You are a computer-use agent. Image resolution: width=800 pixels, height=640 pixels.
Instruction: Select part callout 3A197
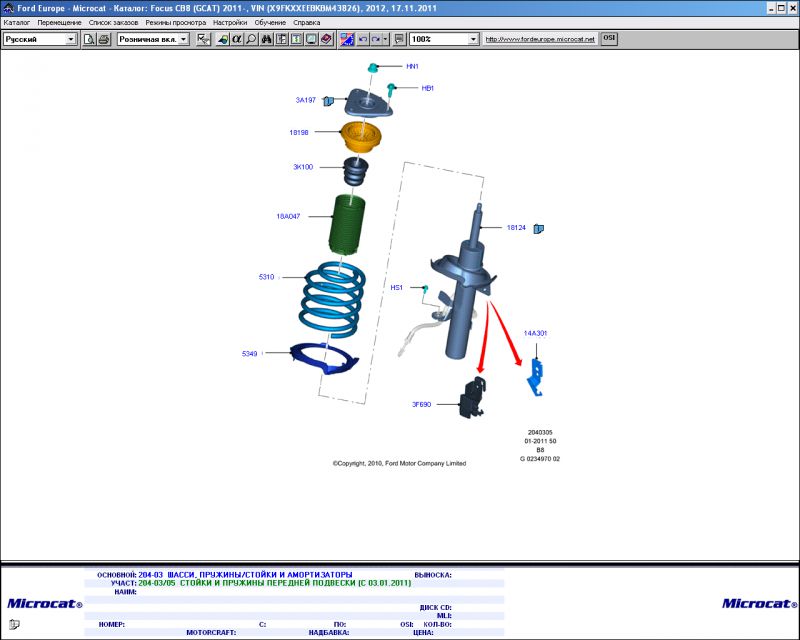click(x=306, y=100)
